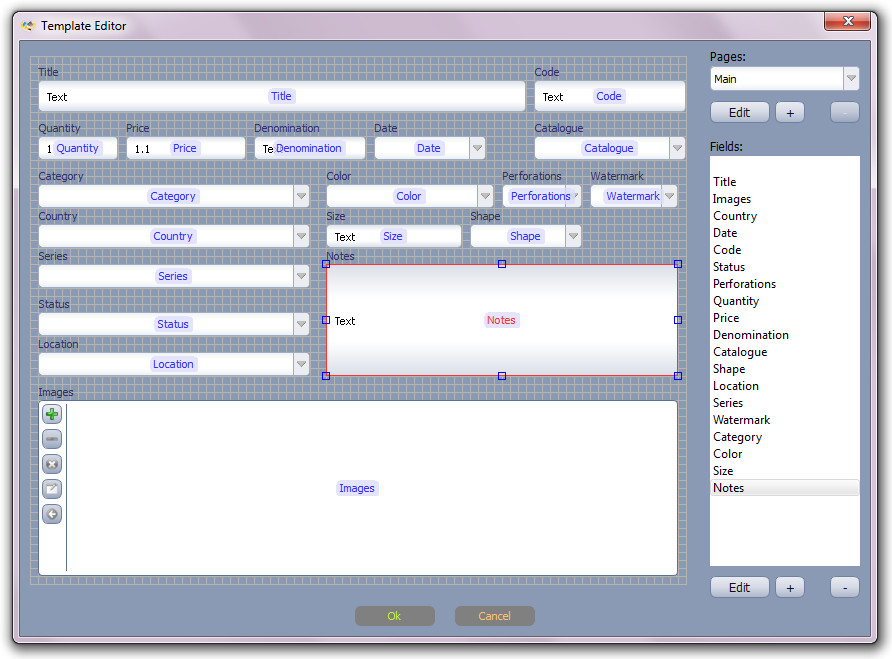Select the Images panel area
892x659 pixels.
[x=358, y=488]
